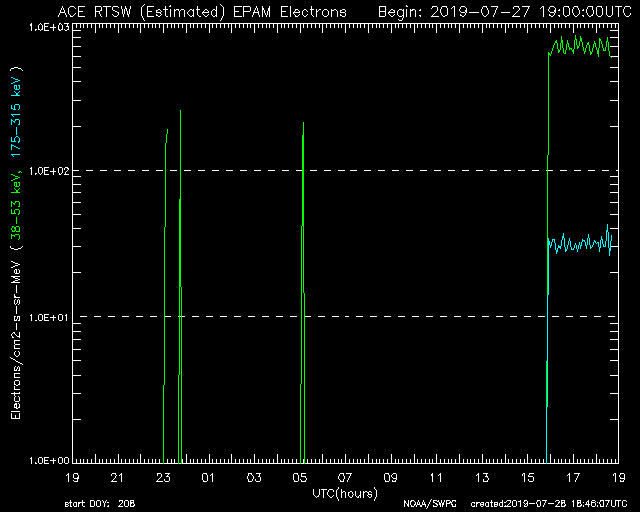Click the cyan electron flux plateau line
Screen dimensions: 640x512
coord(580,242)
